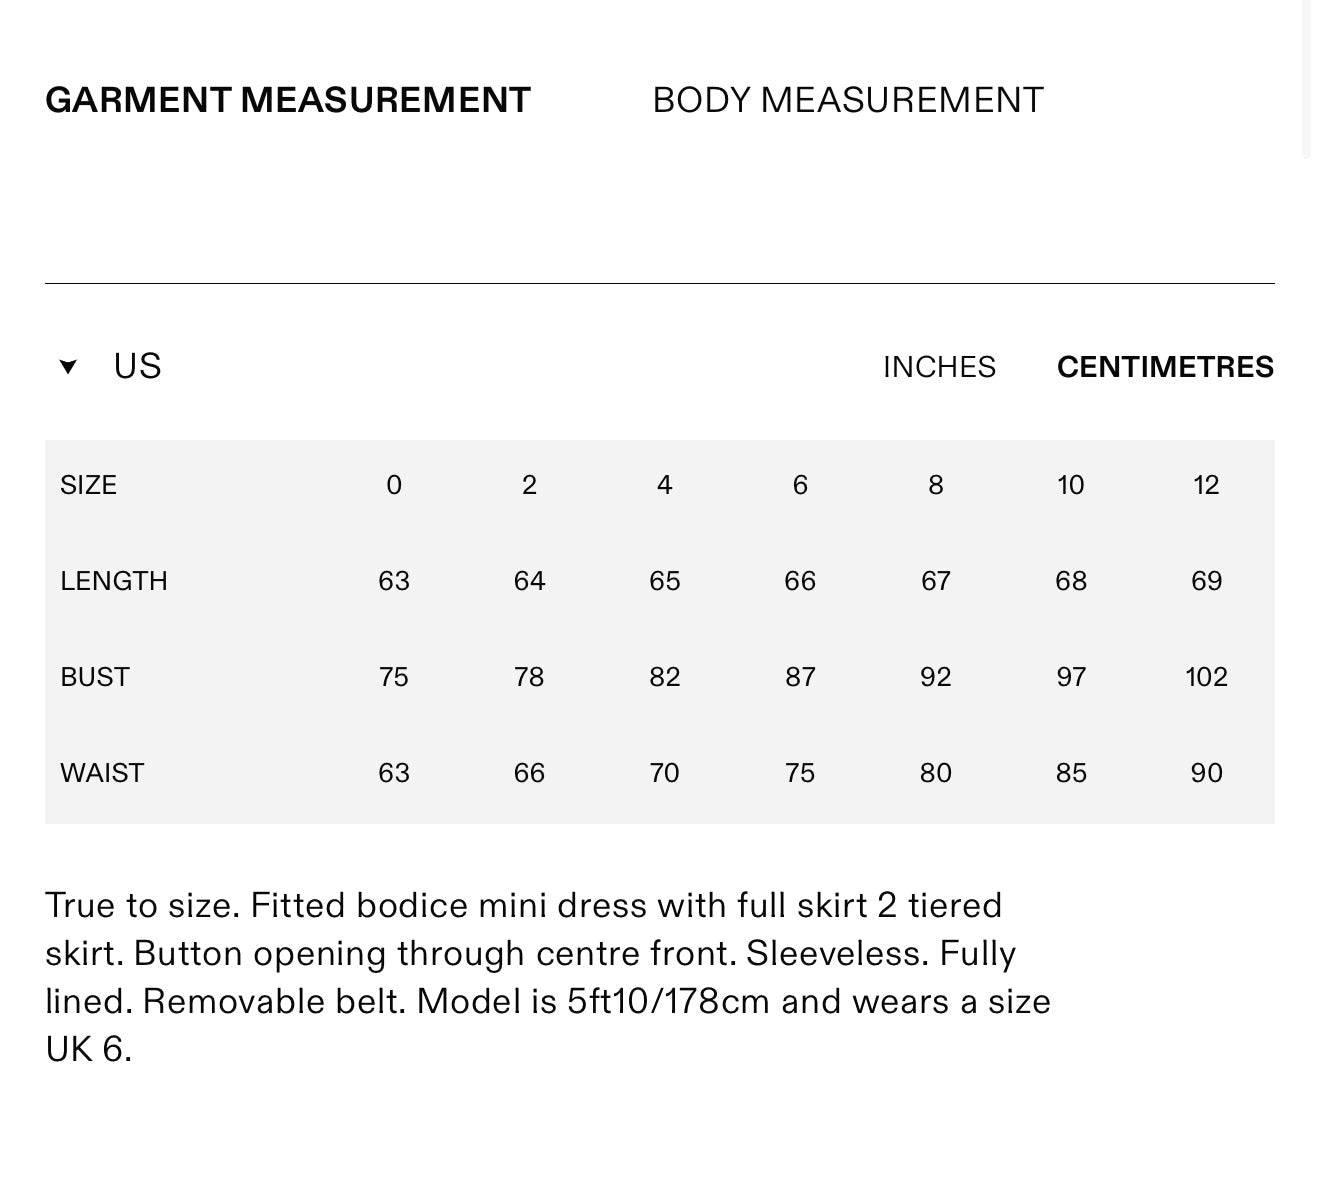Image resolution: width=1320 pixels, height=1178 pixels.
Task: Click the waist value 70 cell
Action: [664, 773]
